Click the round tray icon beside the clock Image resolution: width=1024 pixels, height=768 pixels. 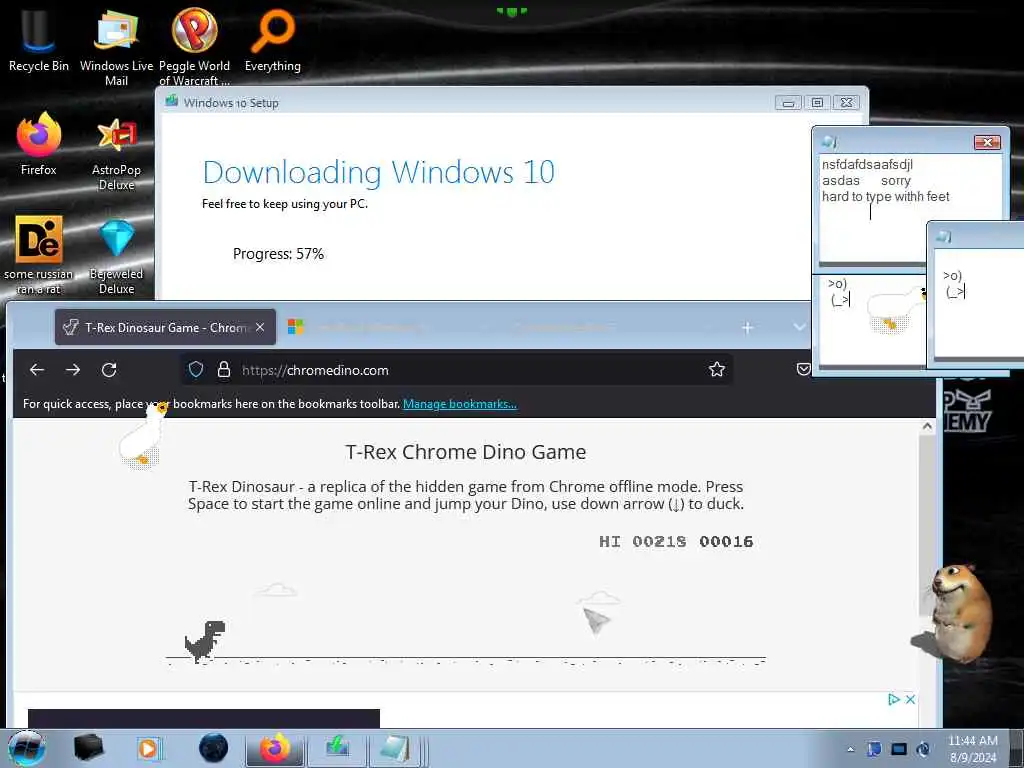click(x=923, y=749)
